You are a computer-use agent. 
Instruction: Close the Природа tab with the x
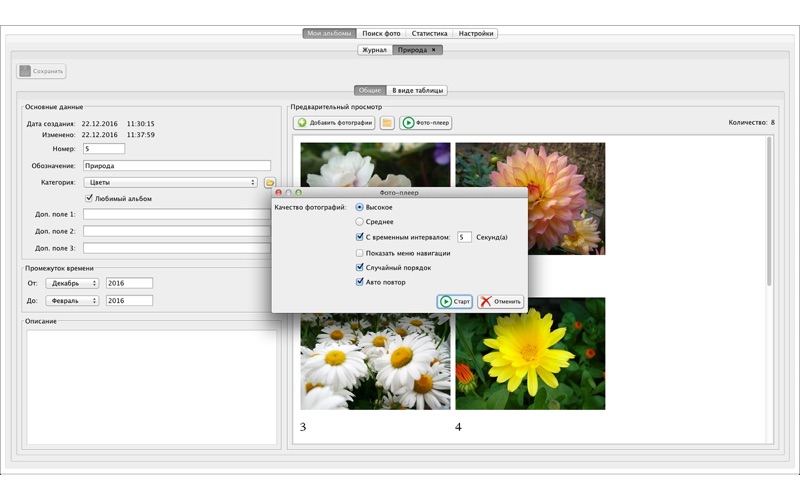434,49
